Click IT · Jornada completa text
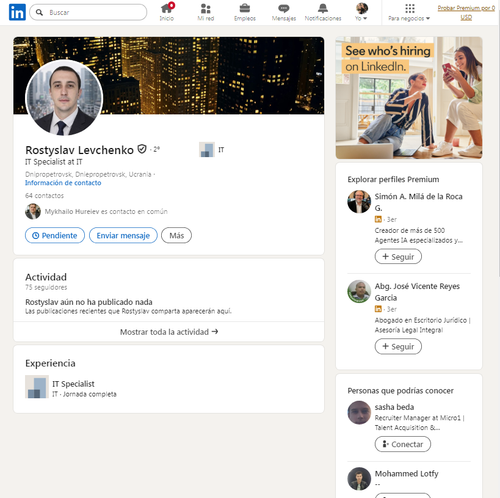500x498 pixels. point(84,394)
